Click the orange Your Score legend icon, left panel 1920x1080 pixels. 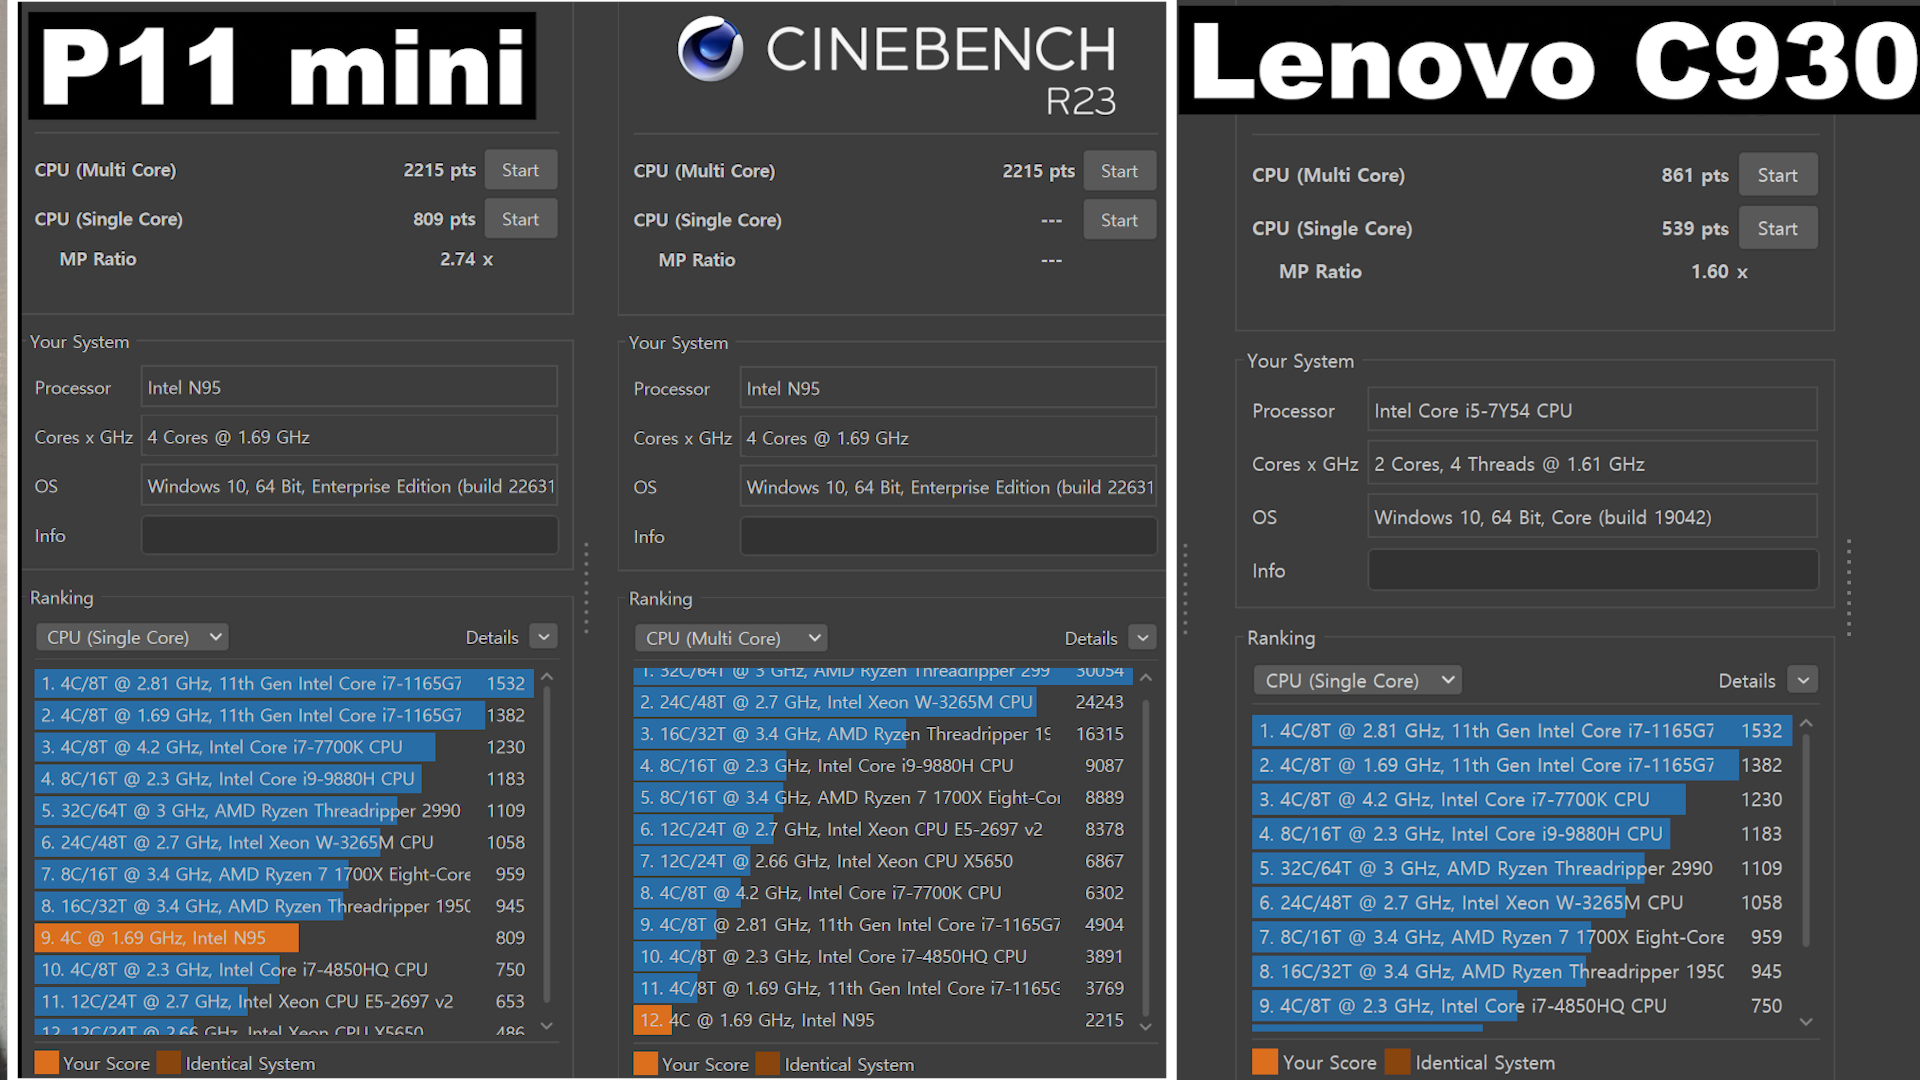tap(46, 1063)
